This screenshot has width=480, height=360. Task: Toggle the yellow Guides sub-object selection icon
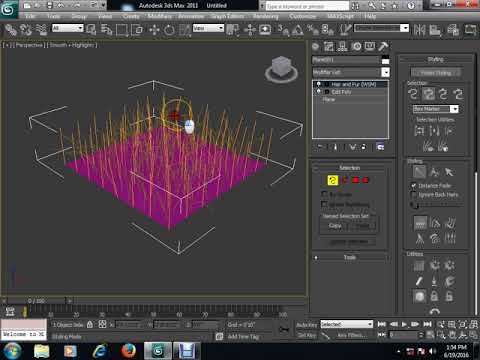[x=332, y=180]
